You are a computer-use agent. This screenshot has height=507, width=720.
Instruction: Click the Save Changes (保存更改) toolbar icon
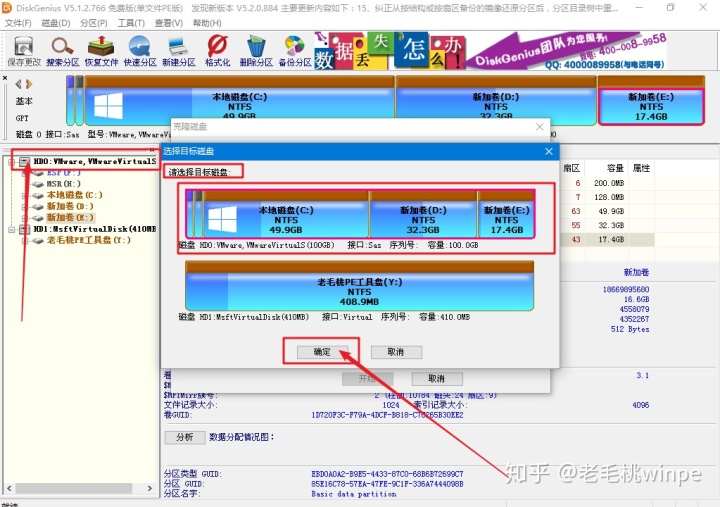(x=24, y=51)
